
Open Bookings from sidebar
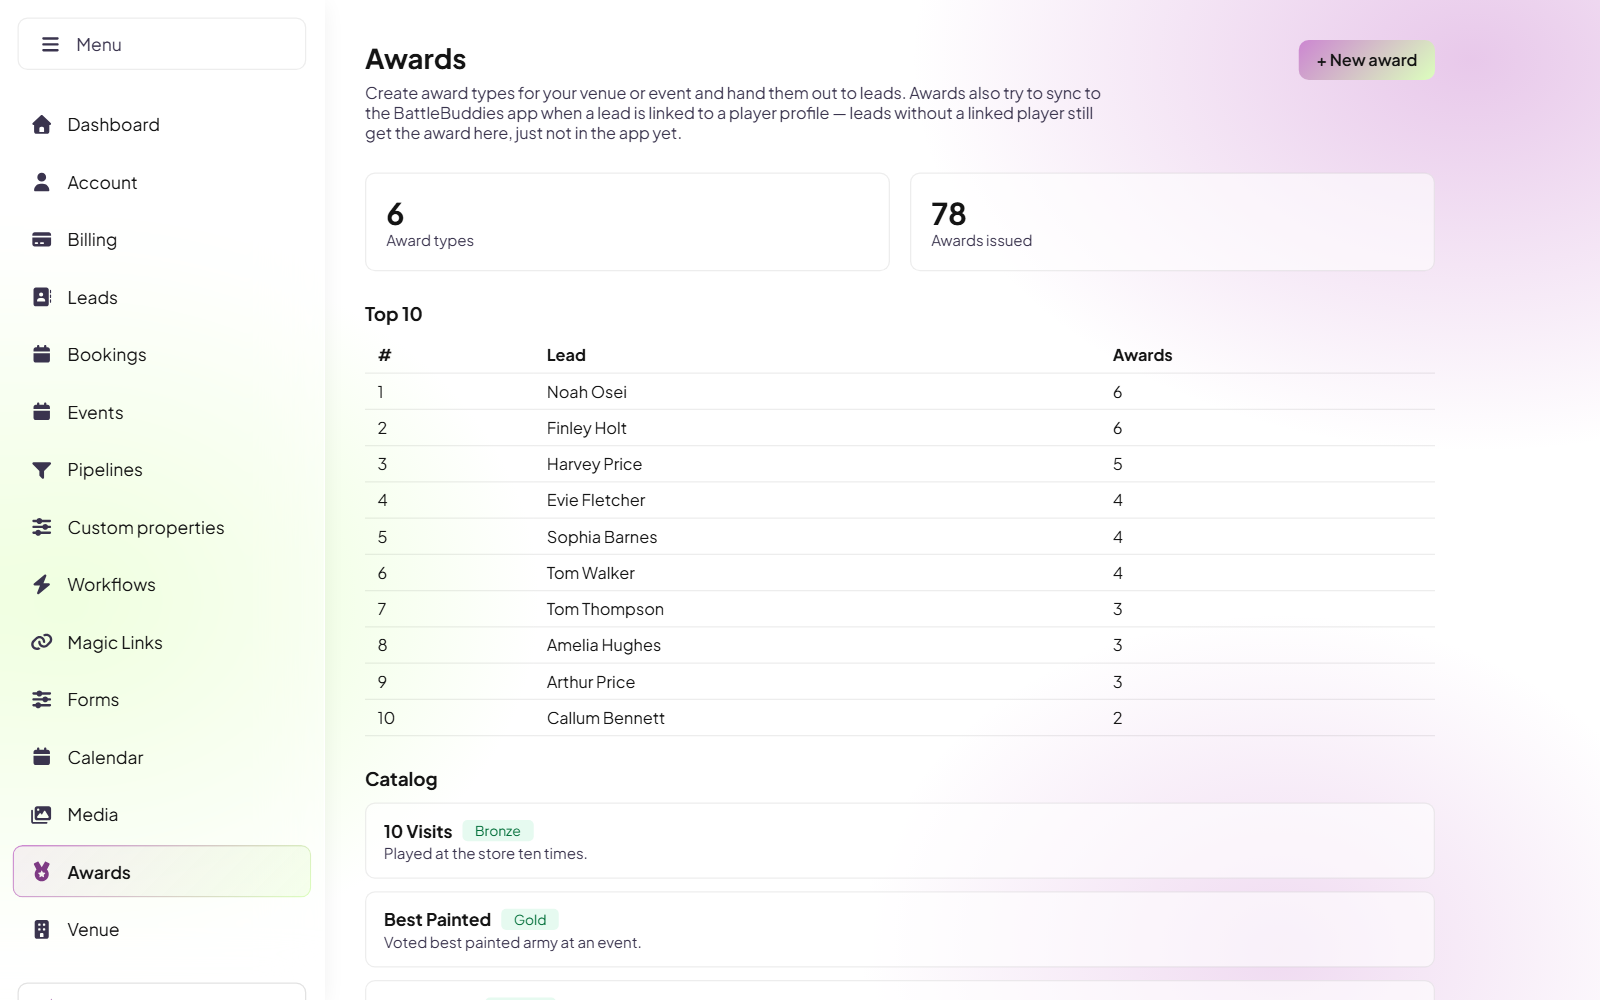162,354
